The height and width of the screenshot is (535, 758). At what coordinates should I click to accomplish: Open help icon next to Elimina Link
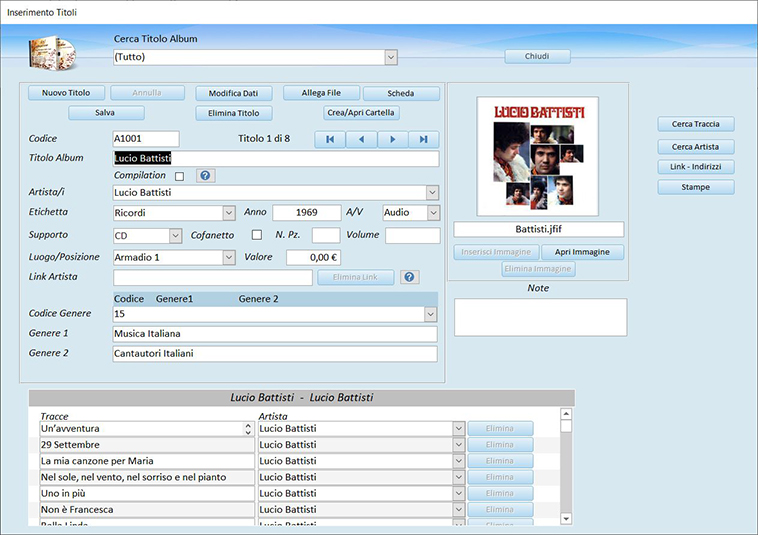coord(409,277)
